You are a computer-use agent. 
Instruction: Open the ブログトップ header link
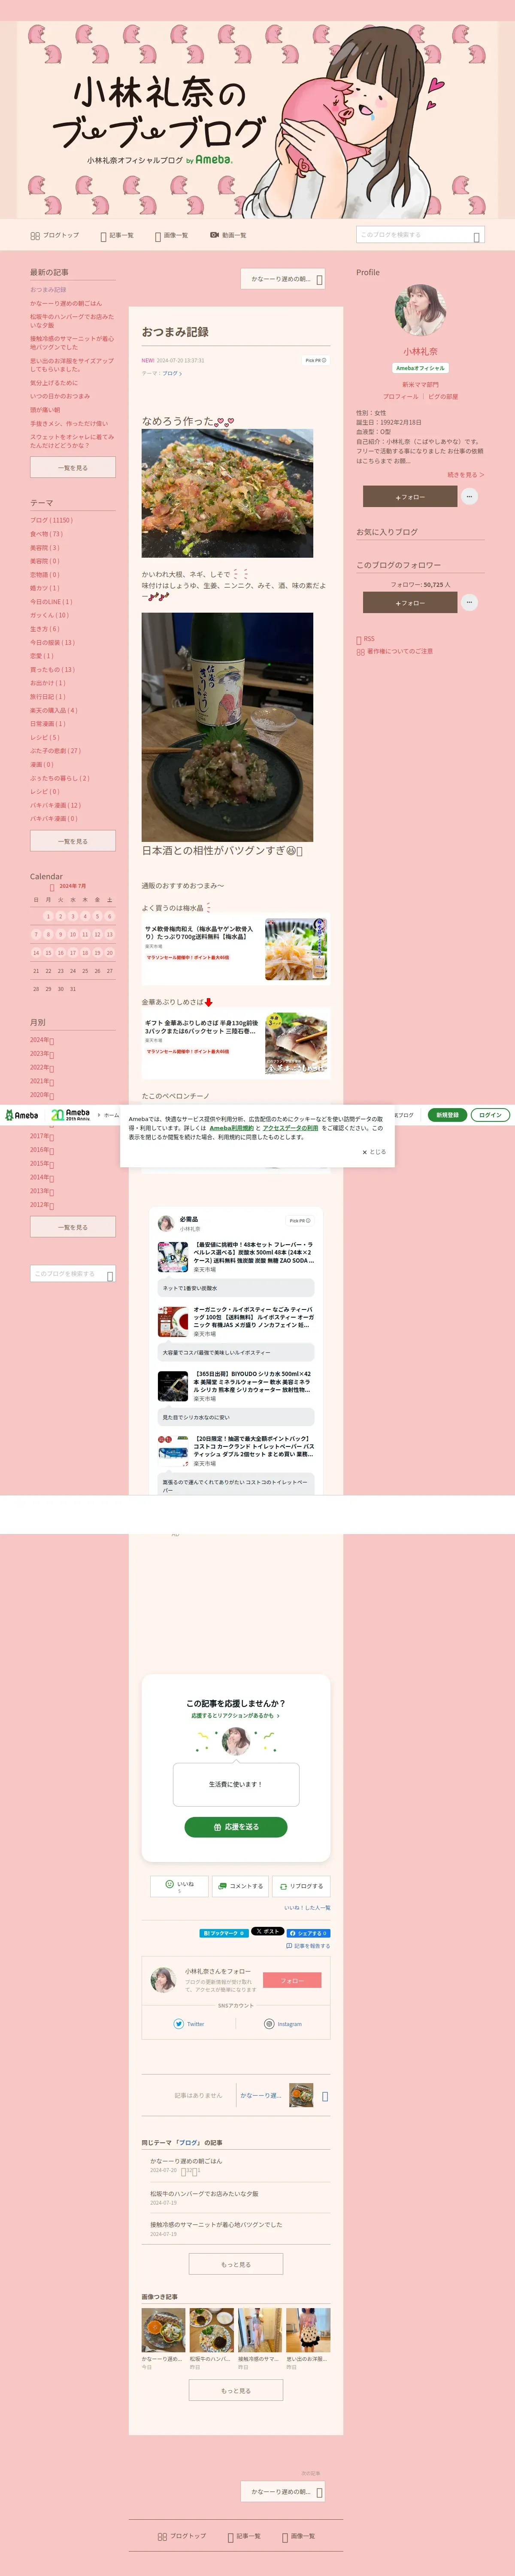tap(55, 235)
